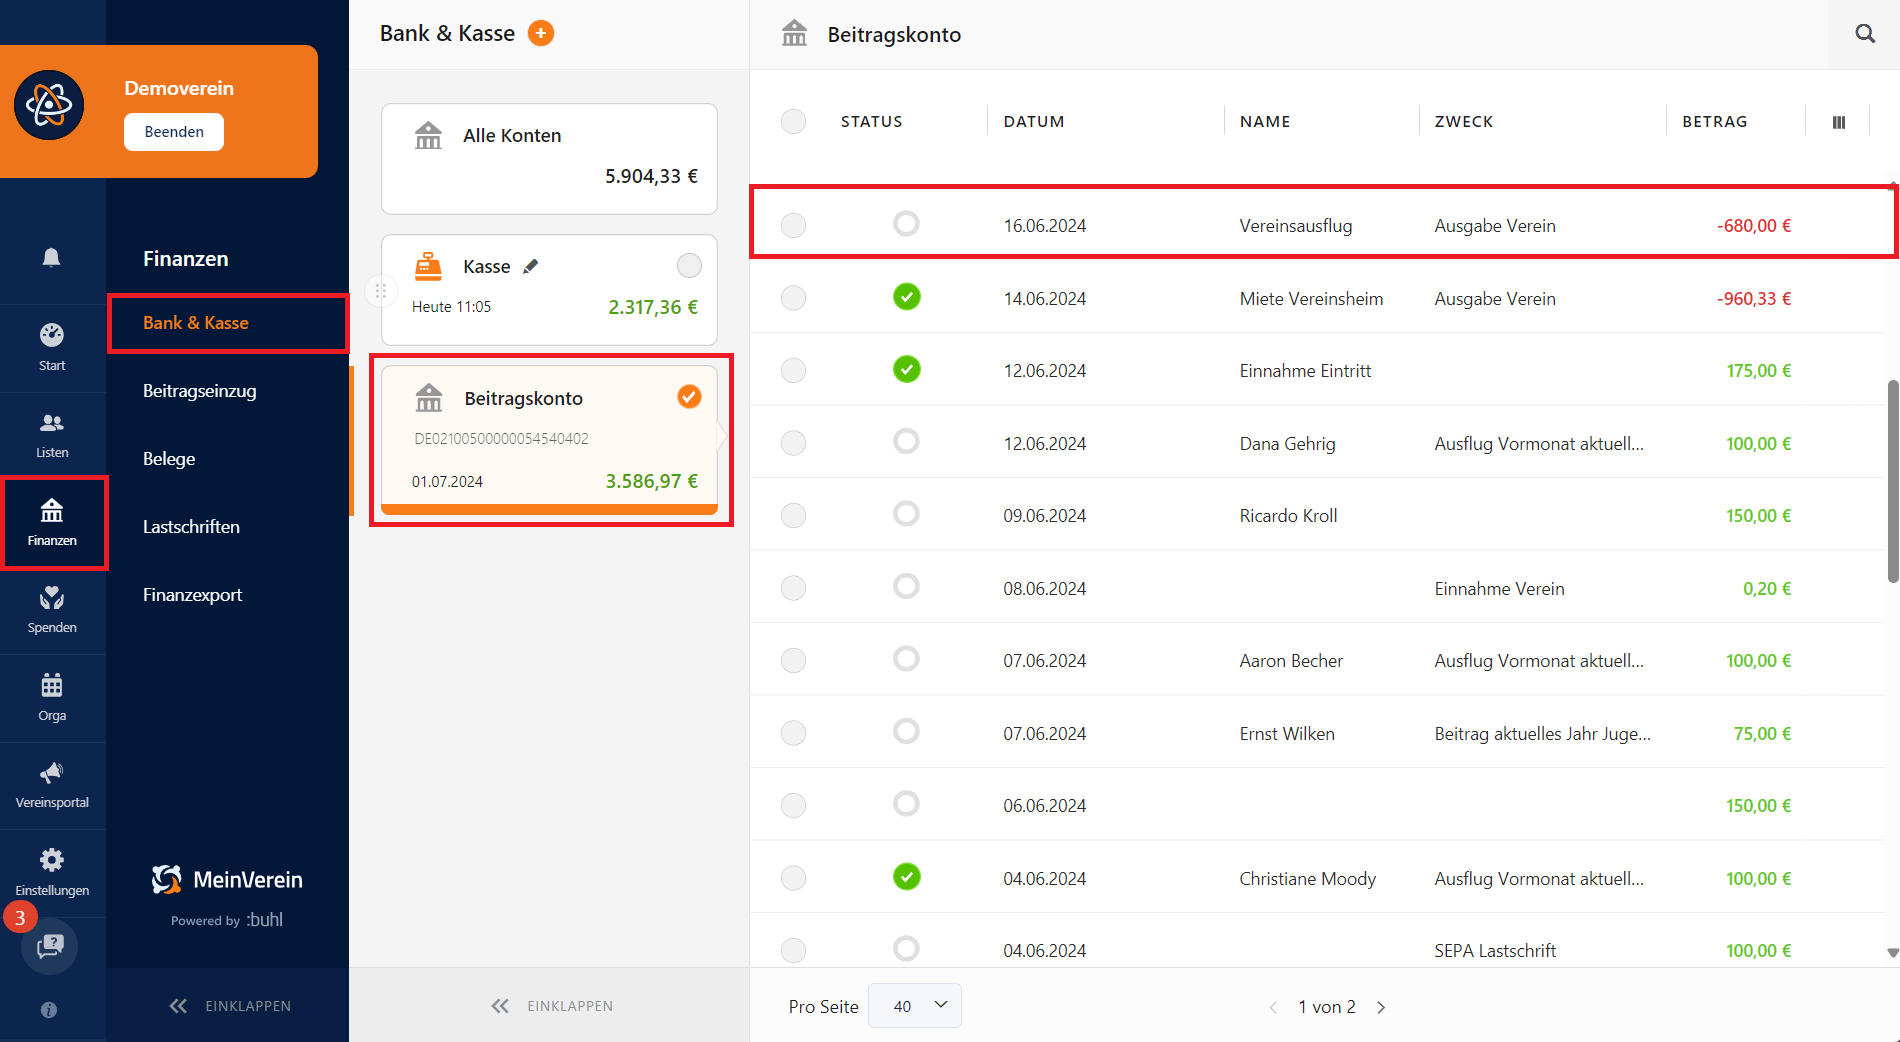Click the Kasse cash register icon

(x=428, y=265)
